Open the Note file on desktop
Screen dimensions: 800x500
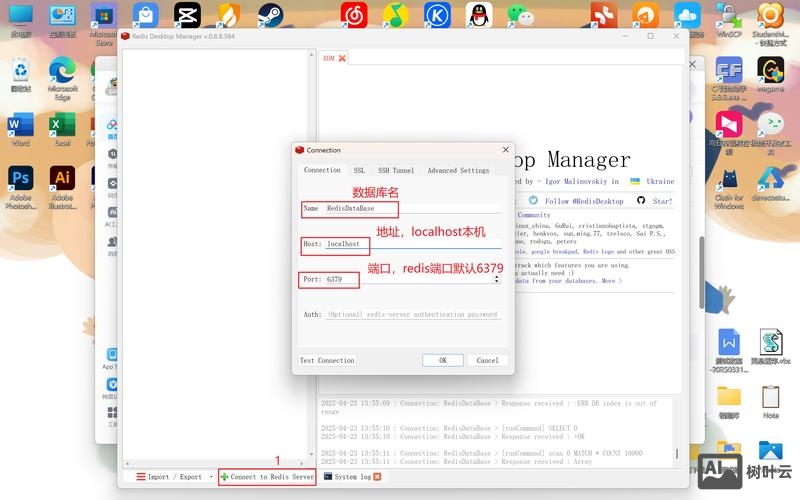[770, 402]
